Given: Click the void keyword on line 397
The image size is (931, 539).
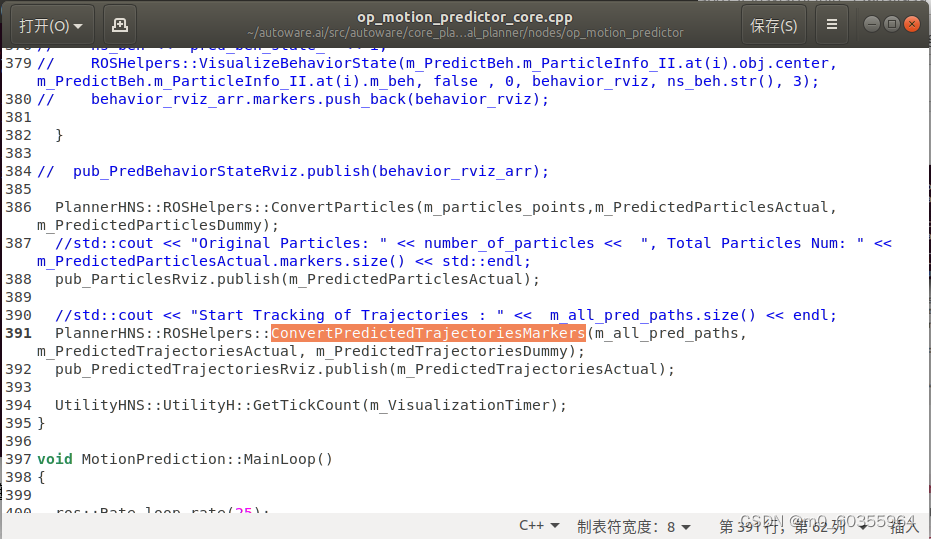Looking at the screenshot, I should (55, 459).
